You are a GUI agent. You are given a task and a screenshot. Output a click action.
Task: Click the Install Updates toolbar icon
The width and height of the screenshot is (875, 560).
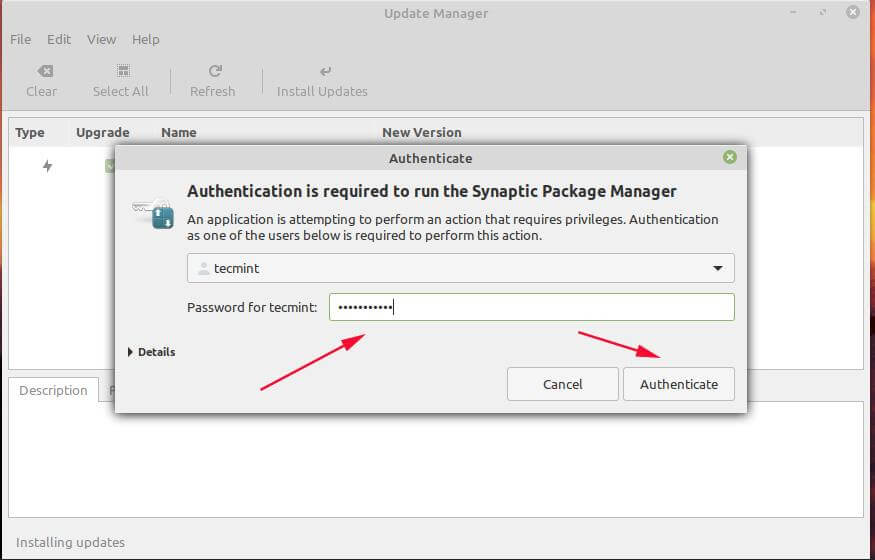tap(325, 71)
